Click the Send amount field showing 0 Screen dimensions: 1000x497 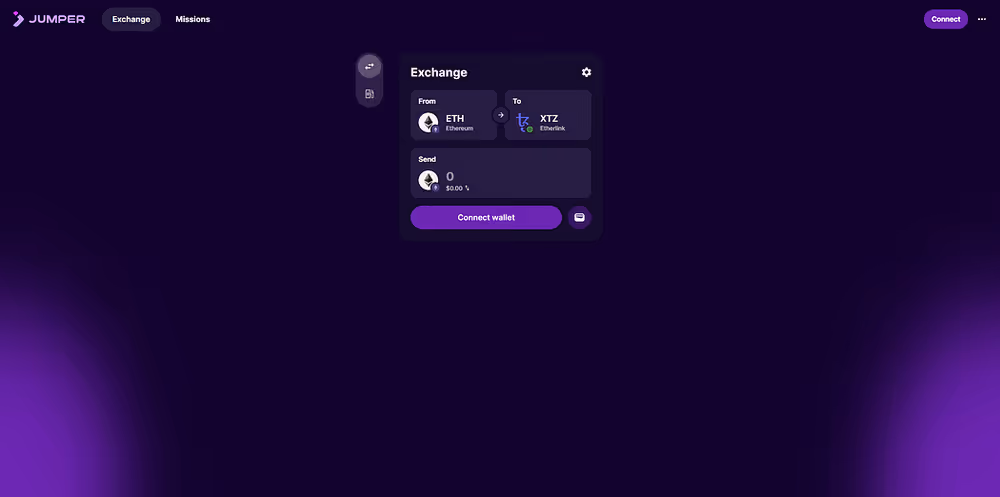click(x=501, y=173)
